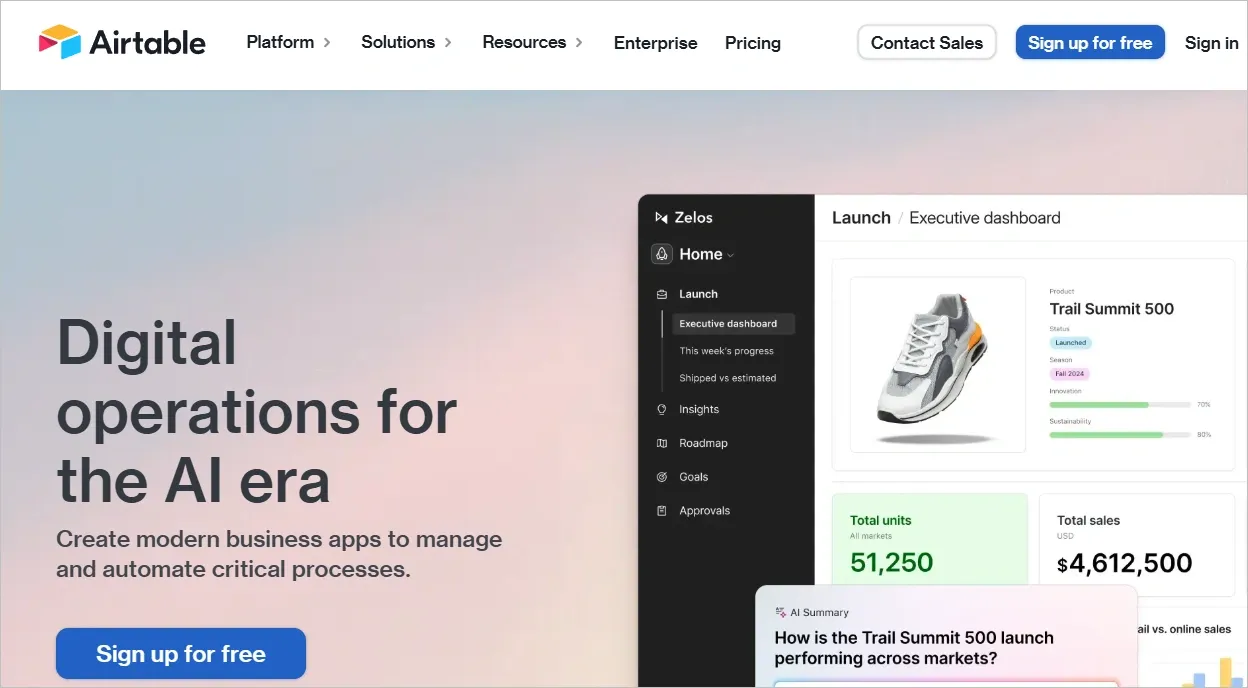The height and width of the screenshot is (688, 1248).
Task: Click the Sign up for free button
Action: [1090, 42]
